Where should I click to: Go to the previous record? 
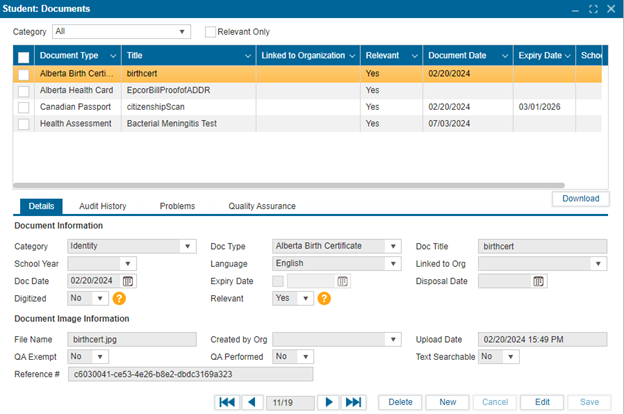click(252, 402)
